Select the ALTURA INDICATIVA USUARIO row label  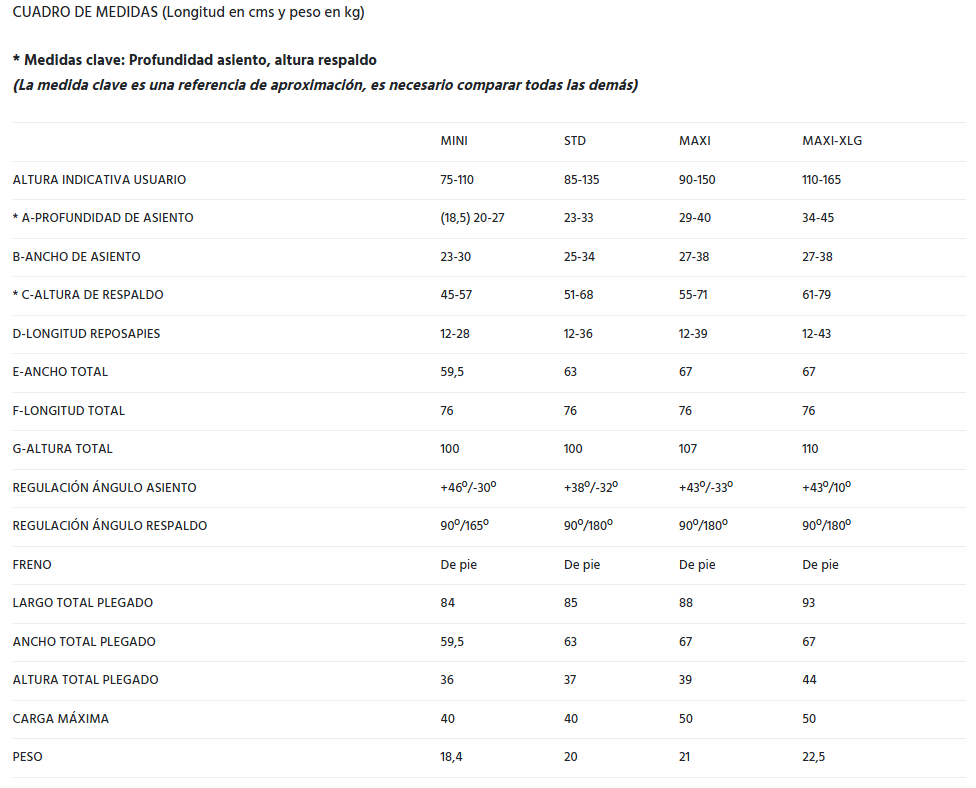pos(99,180)
